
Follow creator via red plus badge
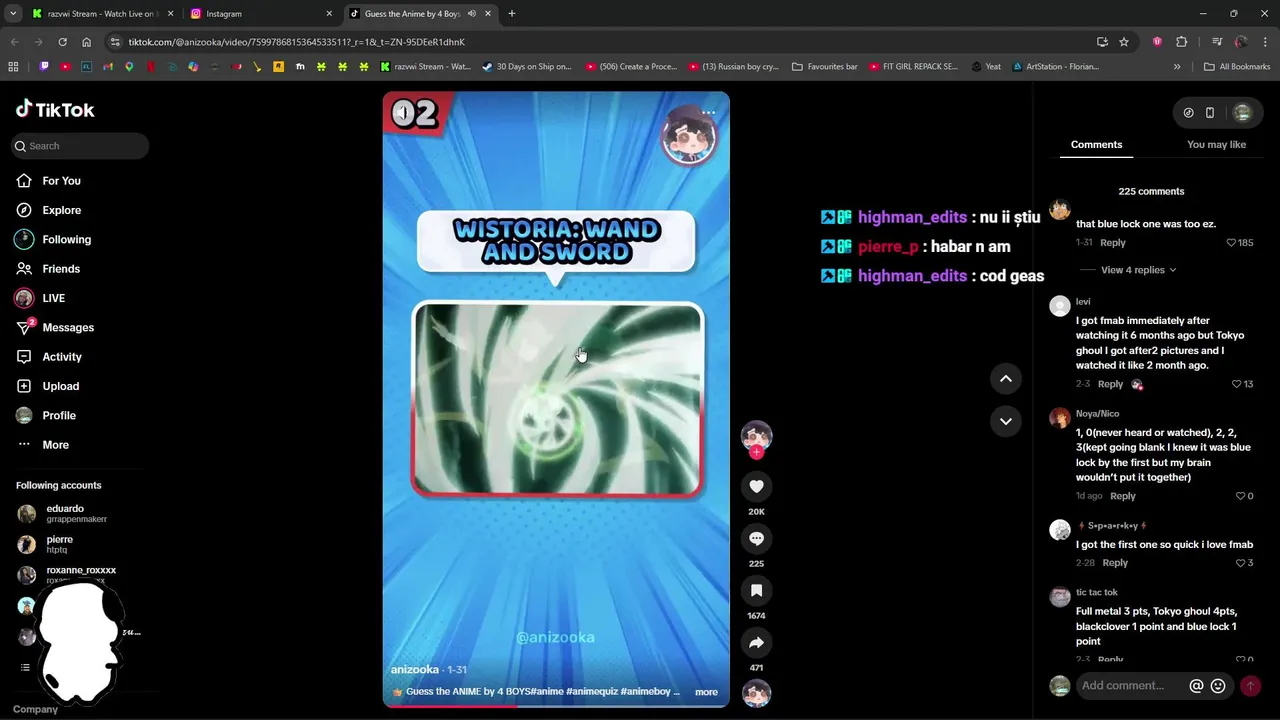coord(756,453)
